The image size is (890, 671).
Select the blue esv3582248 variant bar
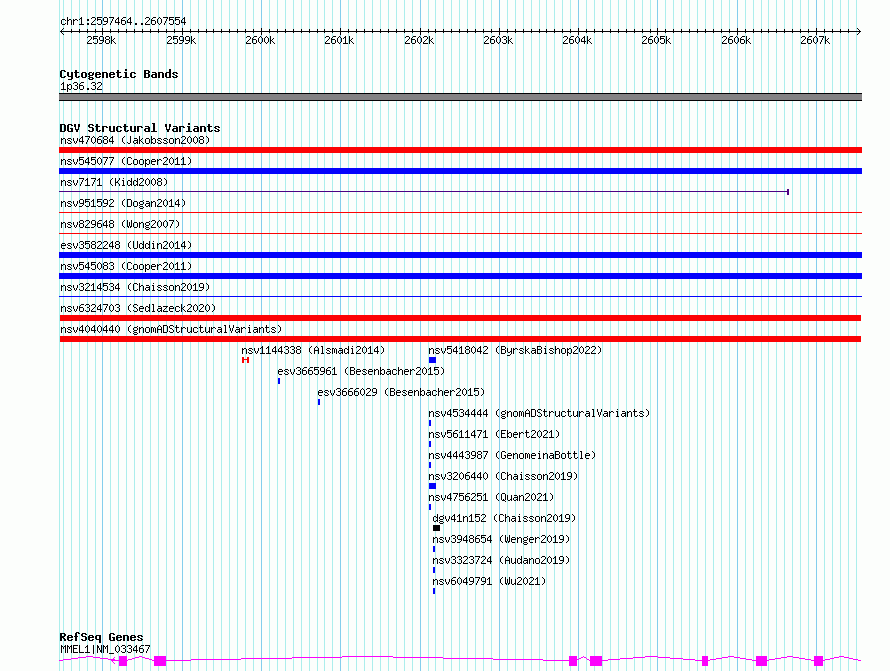pos(460,255)
